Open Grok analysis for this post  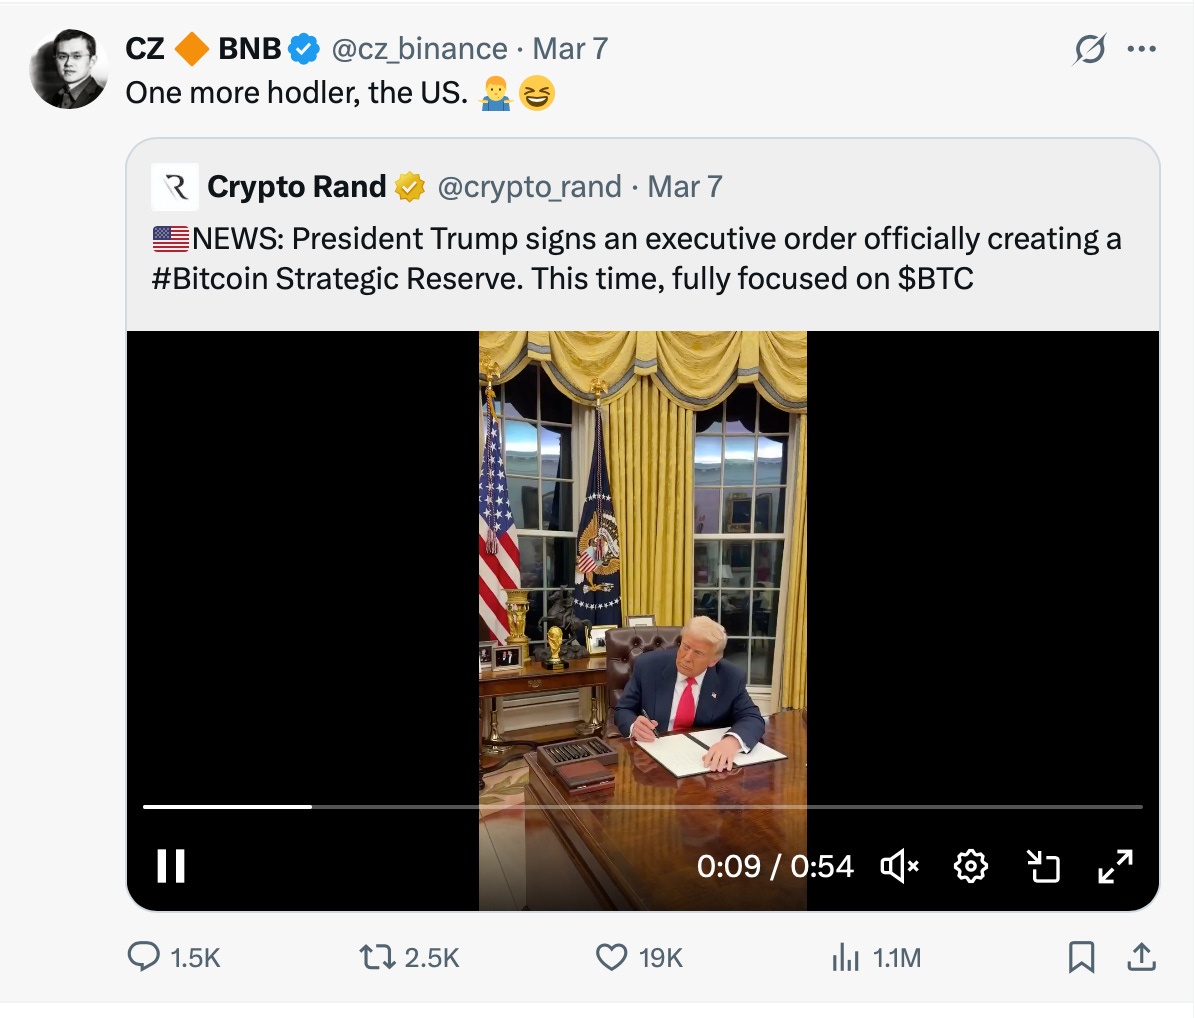tap(1090, 48)
